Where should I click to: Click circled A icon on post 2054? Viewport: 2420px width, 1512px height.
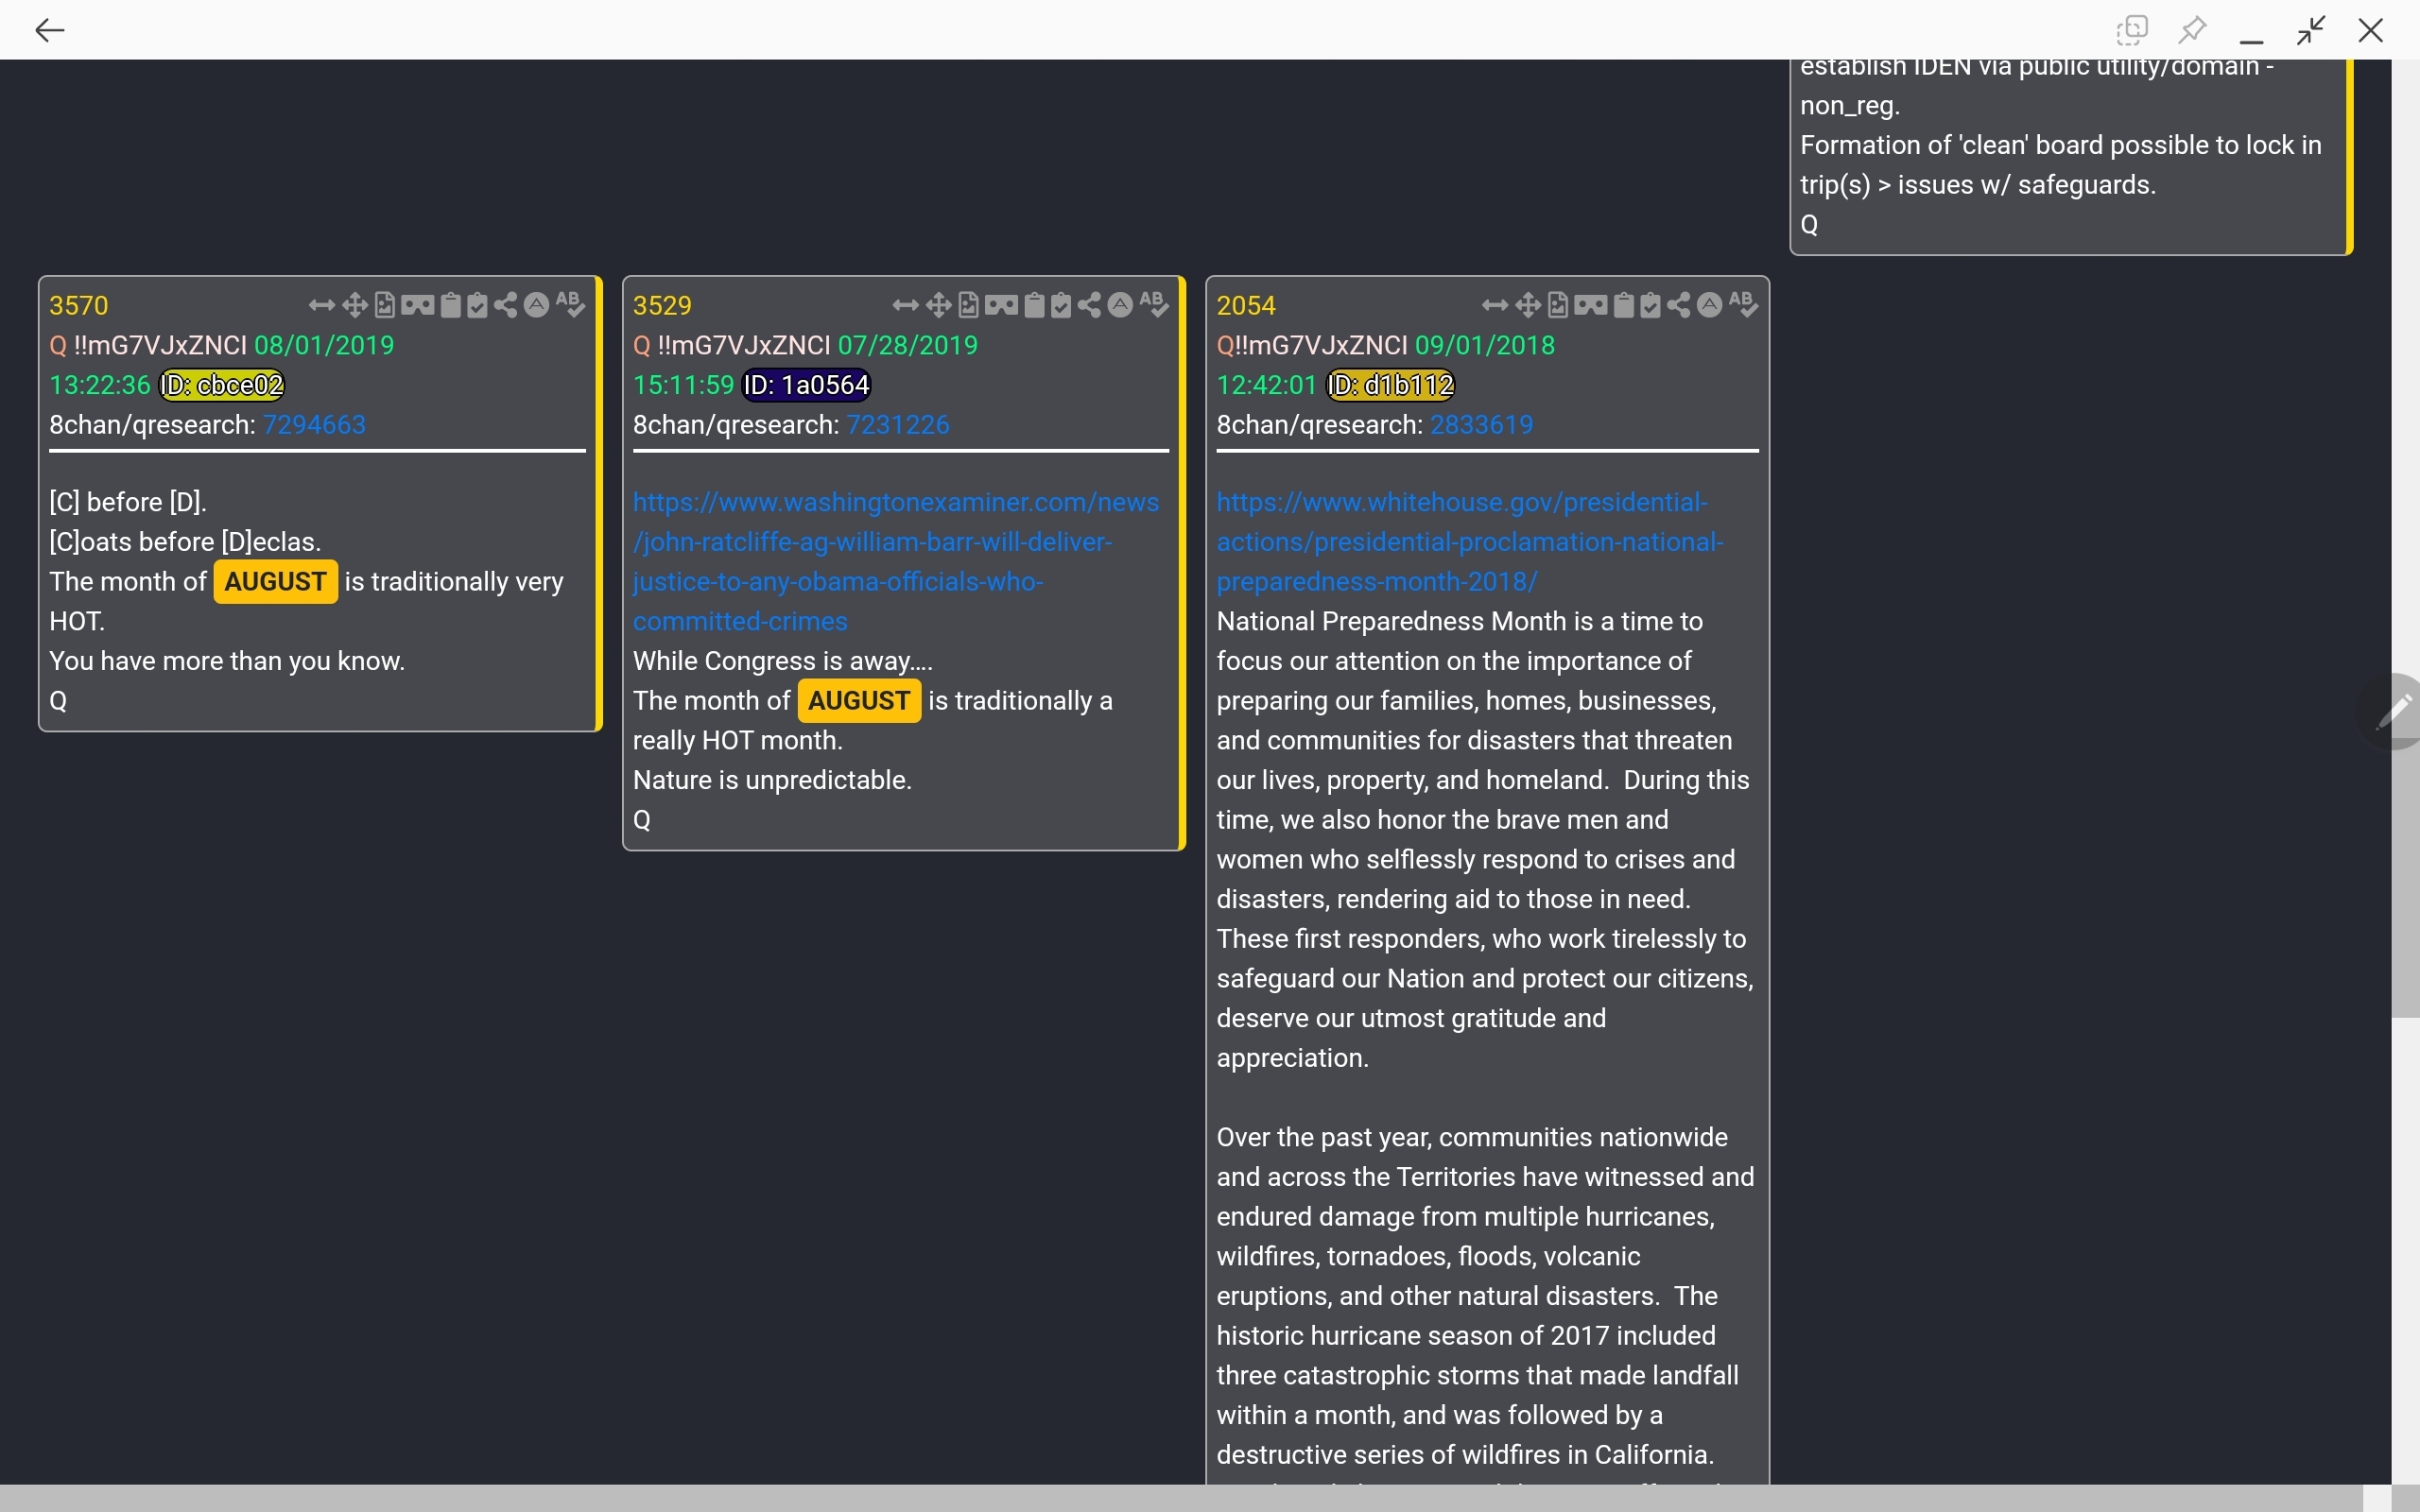[1711, 305]
